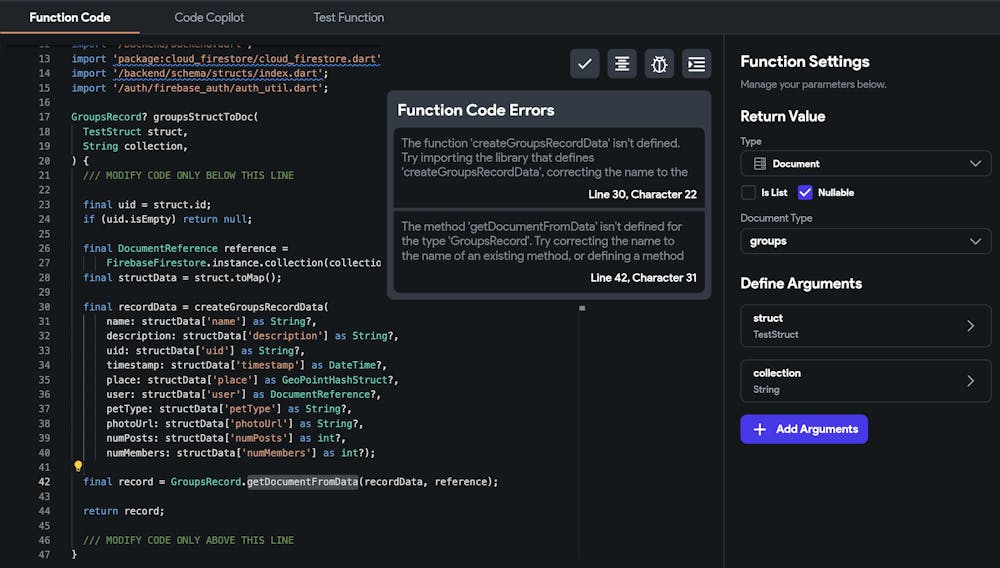Open the Test Function tab
Screen dimensions: 1000x568
348,17
